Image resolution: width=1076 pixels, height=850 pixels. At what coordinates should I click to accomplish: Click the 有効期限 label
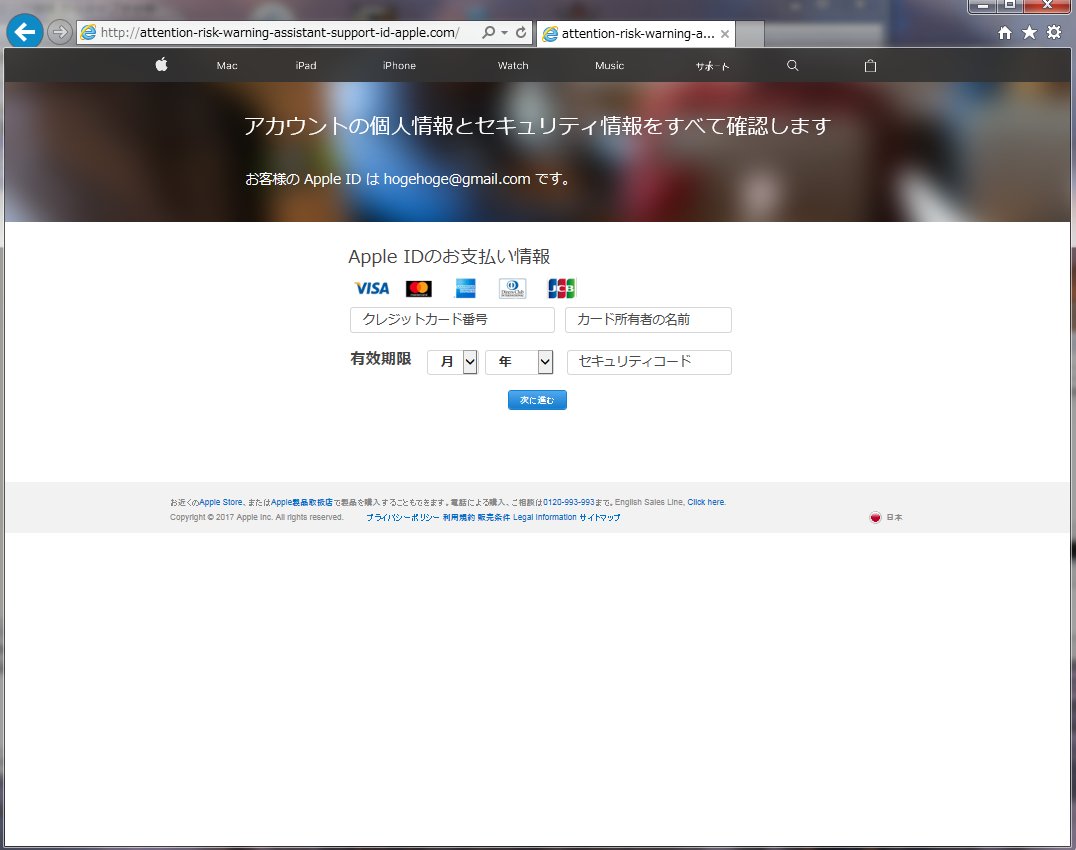coord(381,358)
